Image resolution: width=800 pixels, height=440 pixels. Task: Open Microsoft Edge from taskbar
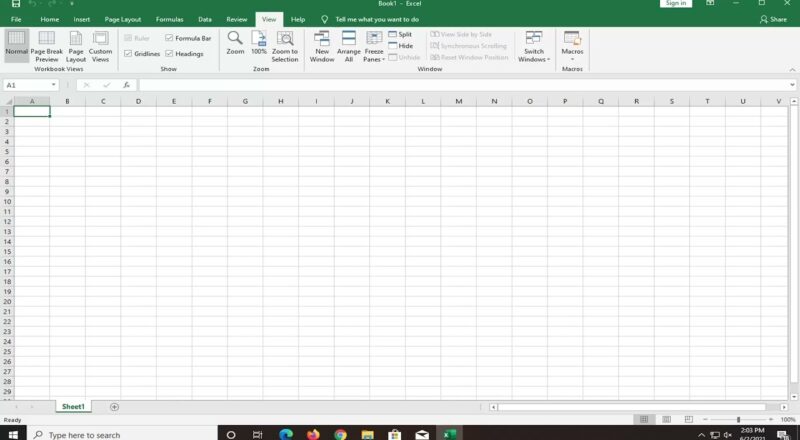coord(286,434)
